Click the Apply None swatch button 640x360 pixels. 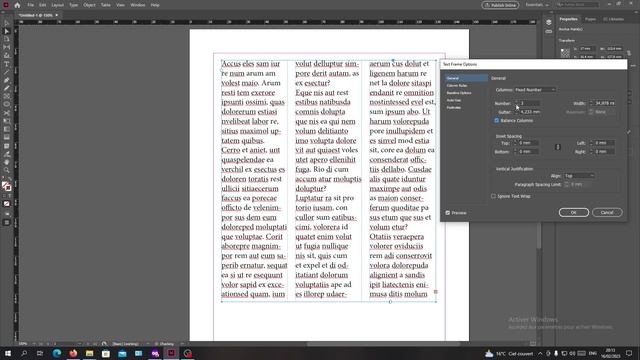pos(7,204)
